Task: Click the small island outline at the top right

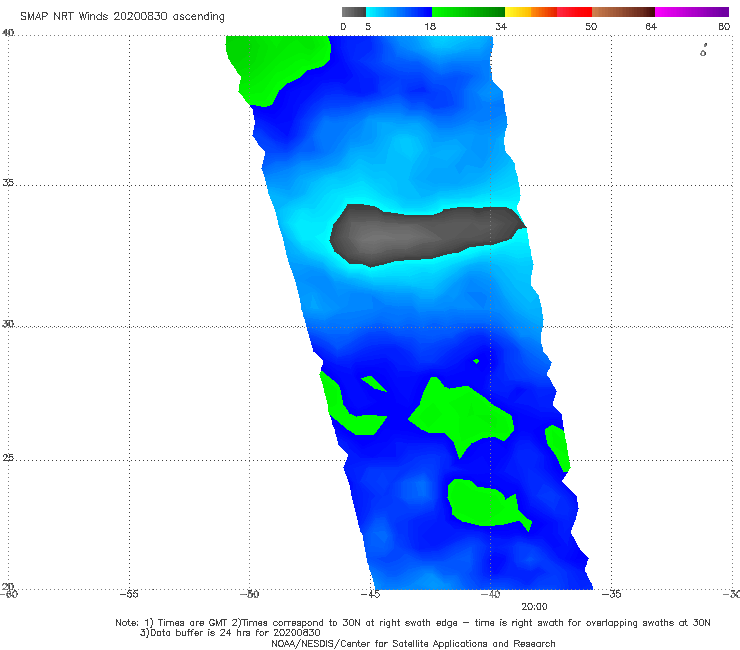Action: pos(703,50)
